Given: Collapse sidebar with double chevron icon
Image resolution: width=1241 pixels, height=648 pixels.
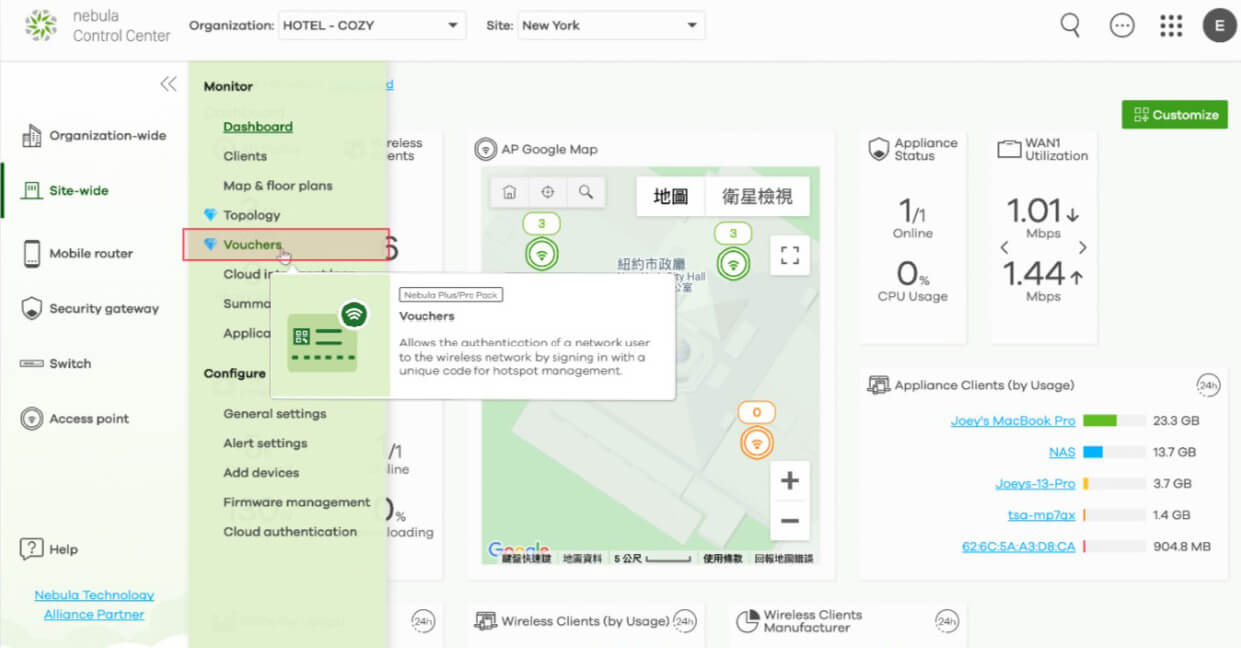Looking at the screenshot, I should point(168,84).
